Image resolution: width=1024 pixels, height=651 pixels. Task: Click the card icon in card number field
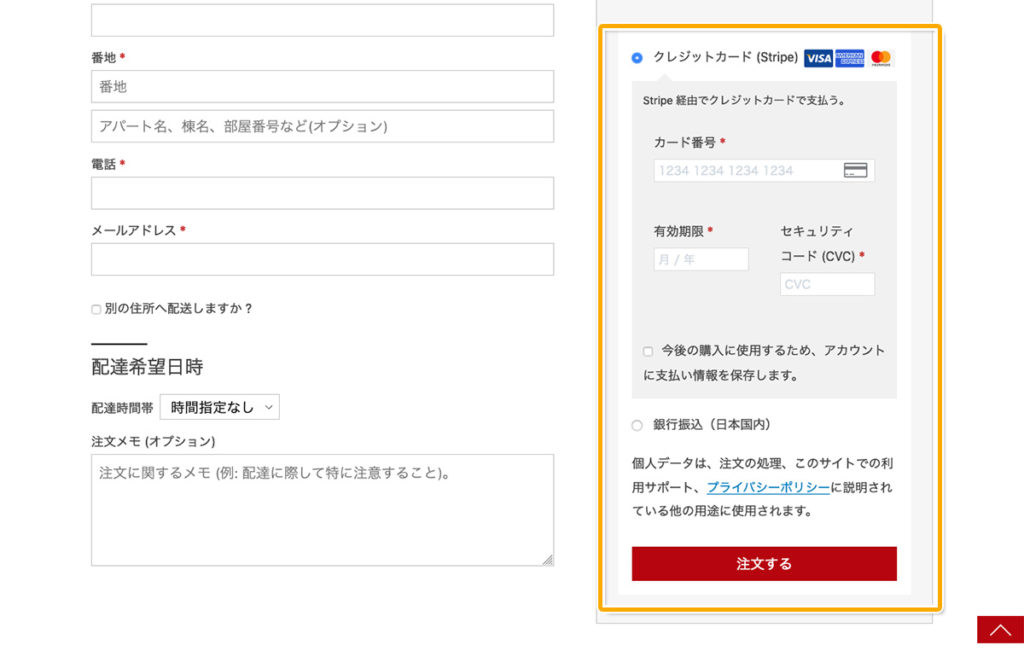pyautogui.click(x=855, y=170)
